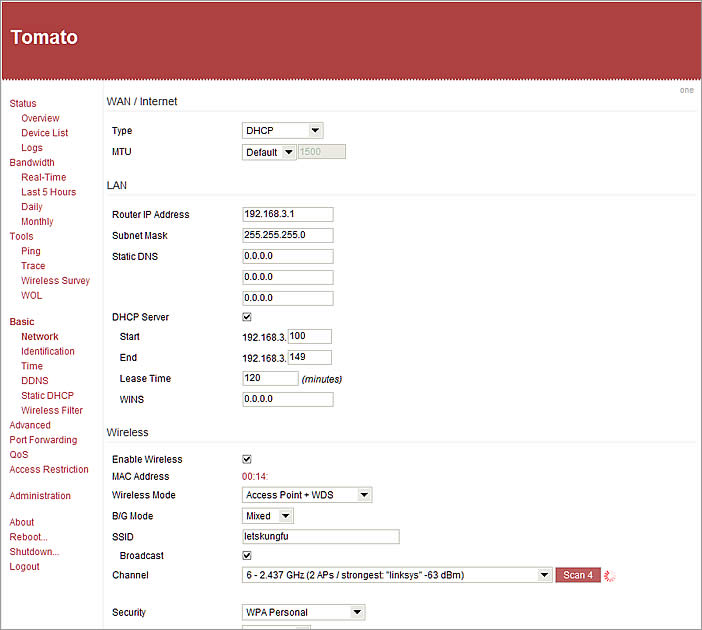Open the Status menu section

[x=23, y=103]
